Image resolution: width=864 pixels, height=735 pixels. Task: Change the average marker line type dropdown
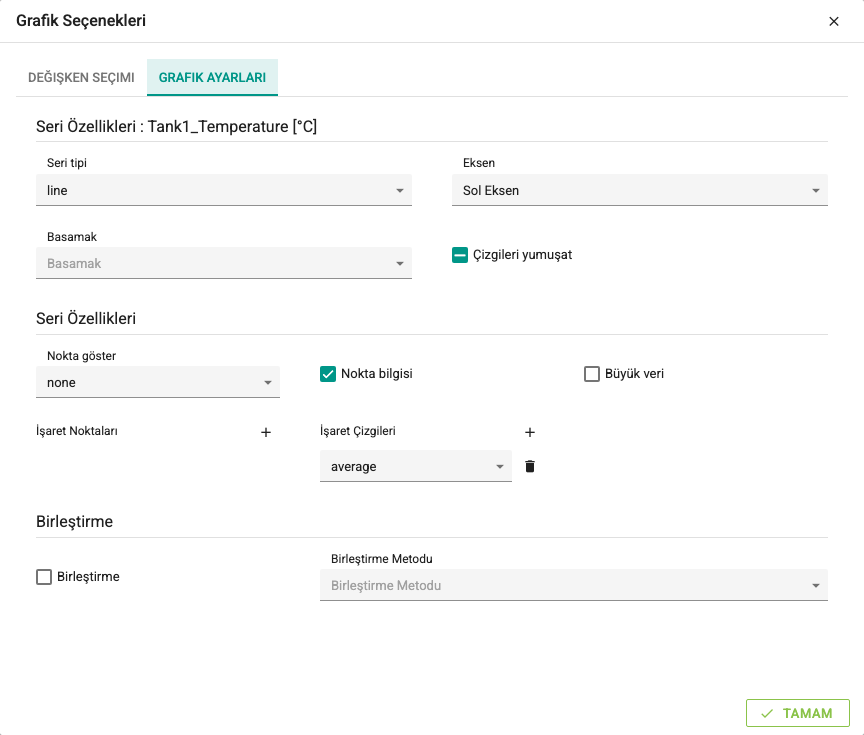[x=416, y=466]
